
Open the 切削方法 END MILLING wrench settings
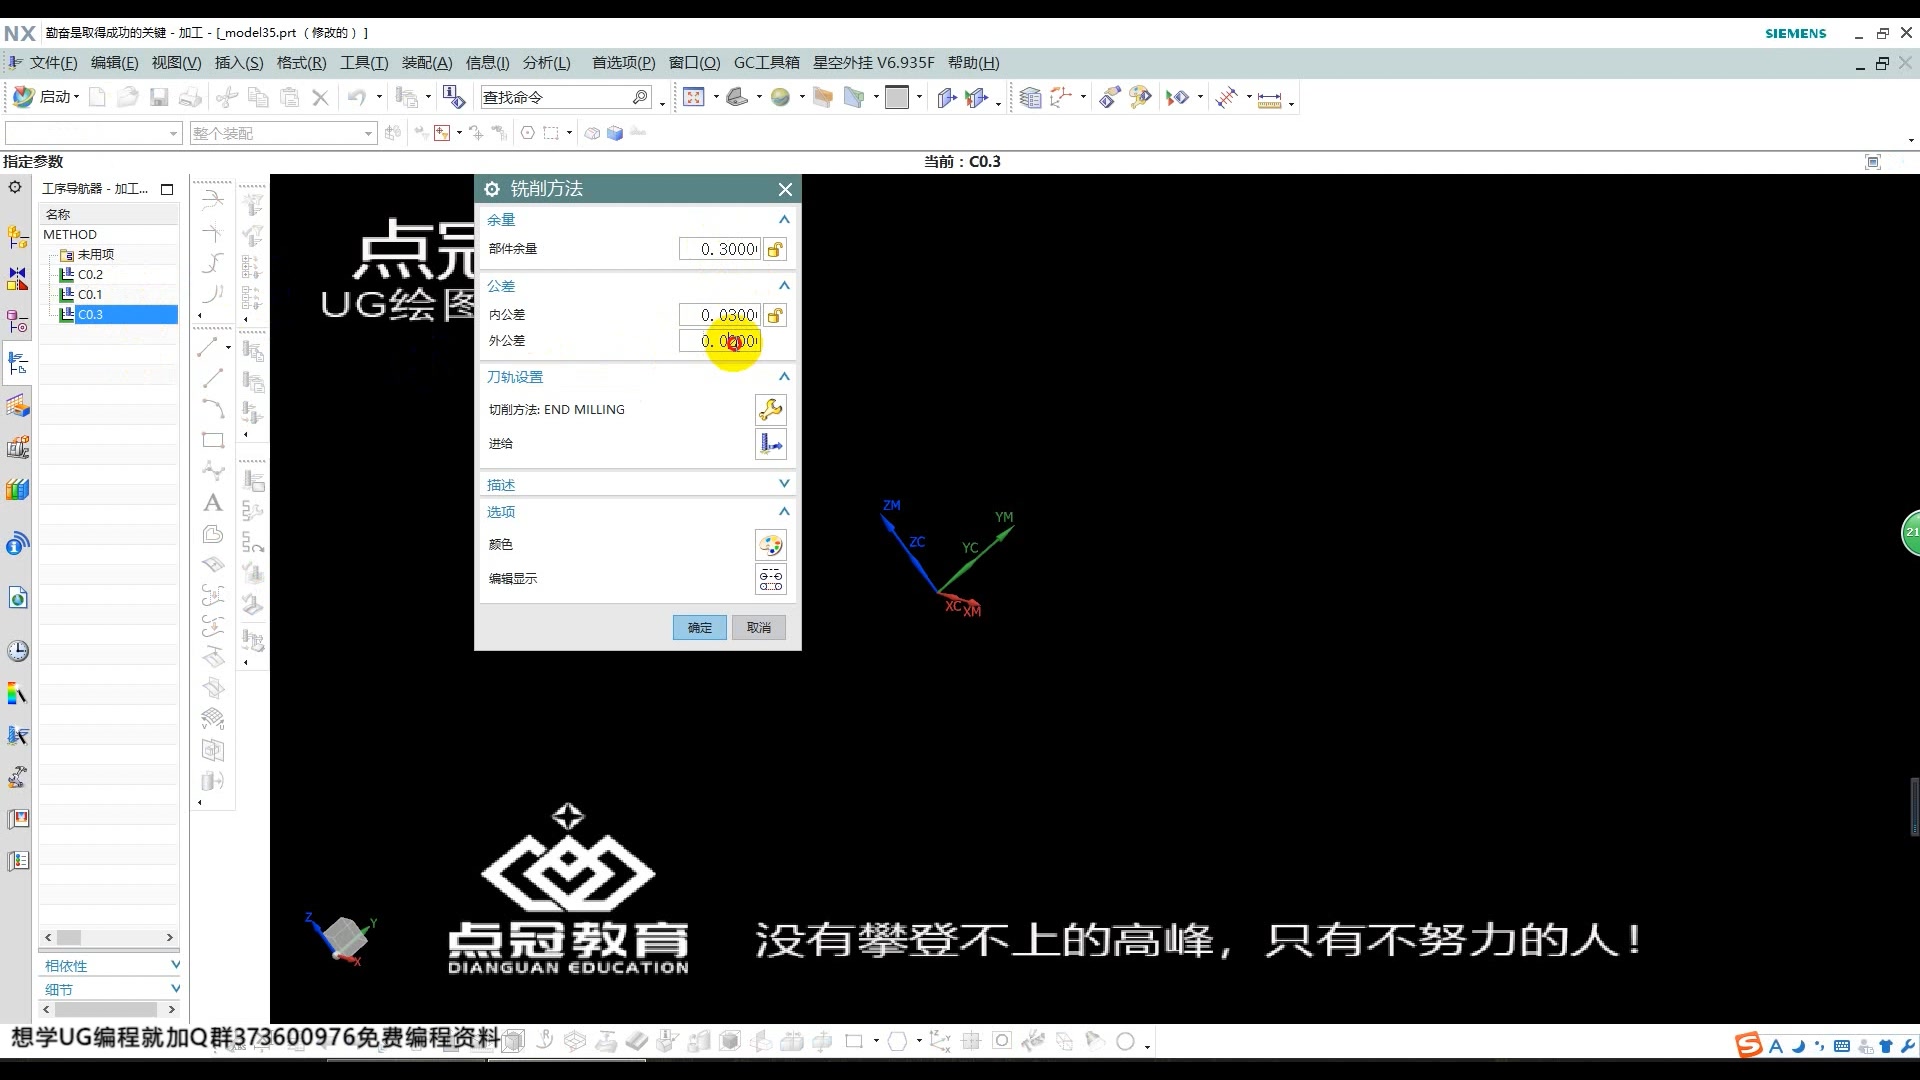770,409
